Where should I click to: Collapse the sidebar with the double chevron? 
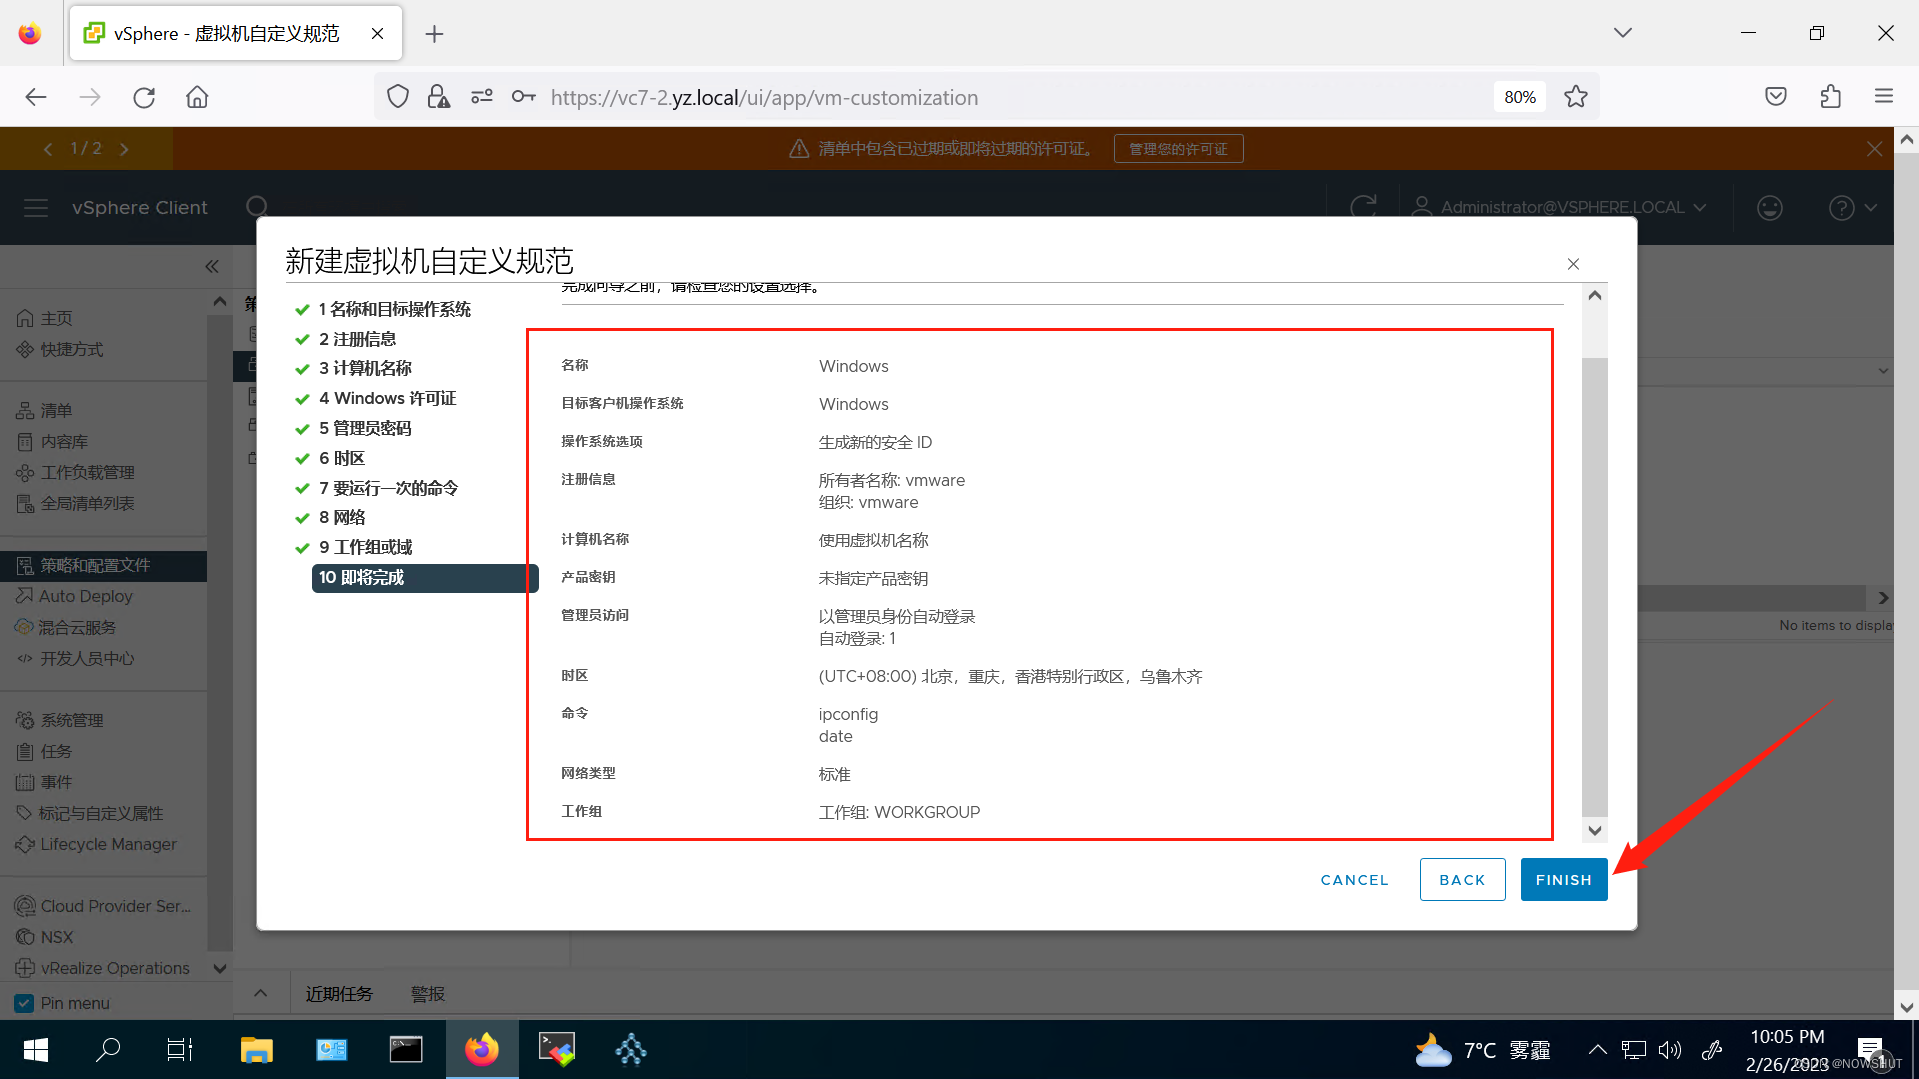point(211,265)
